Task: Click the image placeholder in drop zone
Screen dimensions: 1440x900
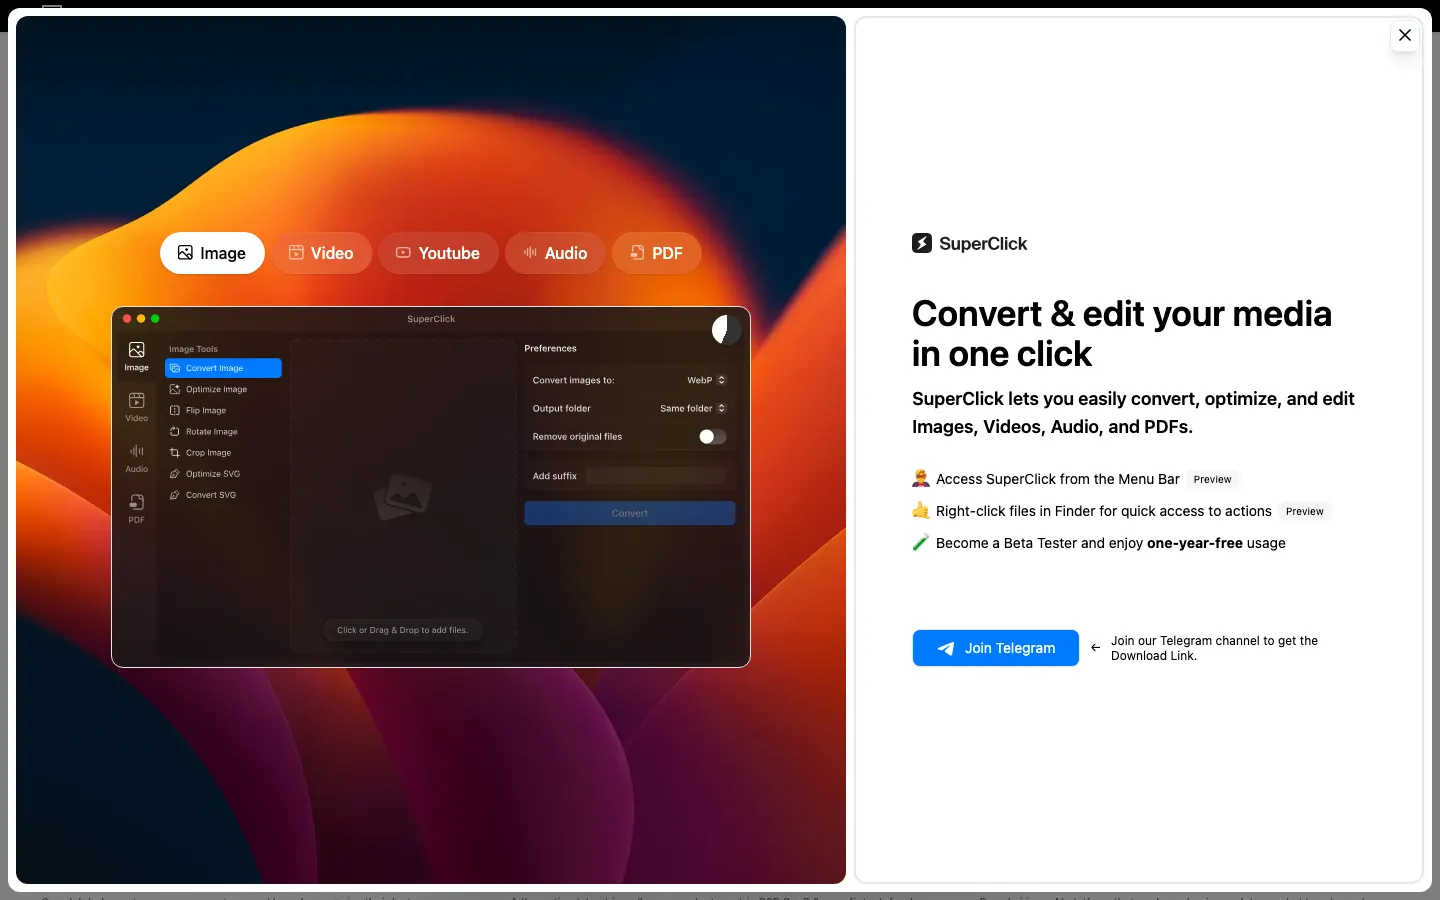Action: [402, 495]
